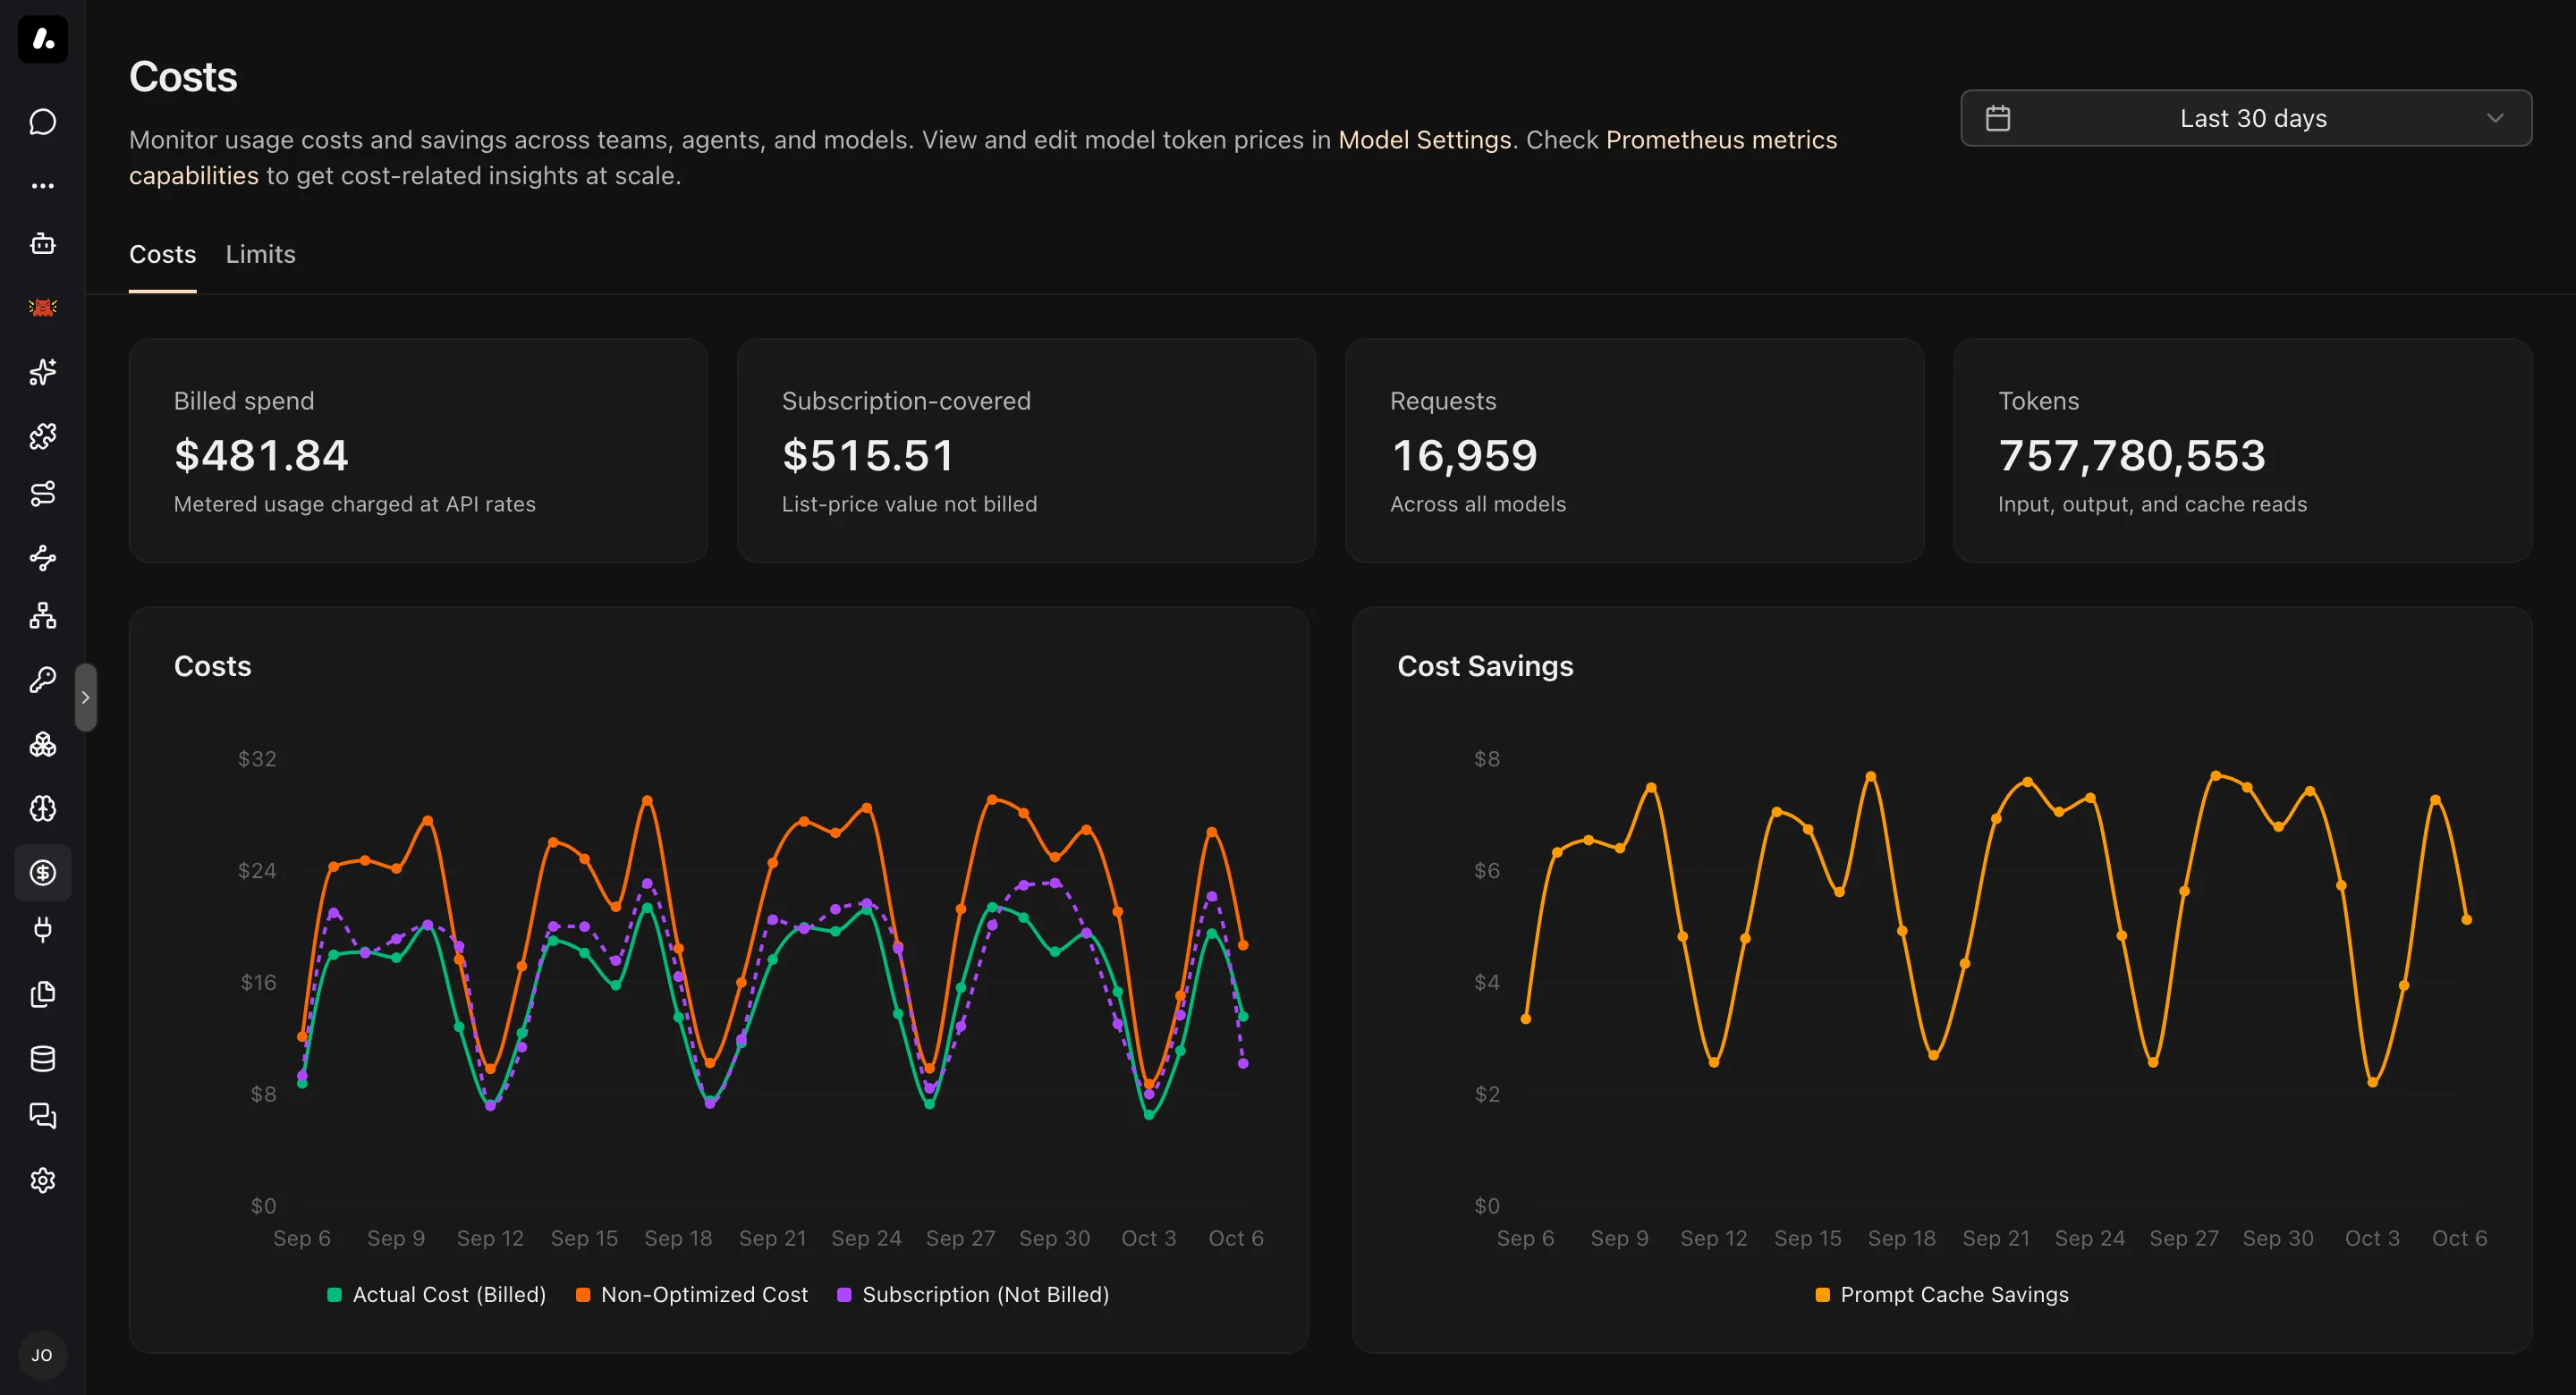This screenshot has width=2576, height=1395.
Task: Open the settings gear in sidebar
Action: tap(43, 1180)
